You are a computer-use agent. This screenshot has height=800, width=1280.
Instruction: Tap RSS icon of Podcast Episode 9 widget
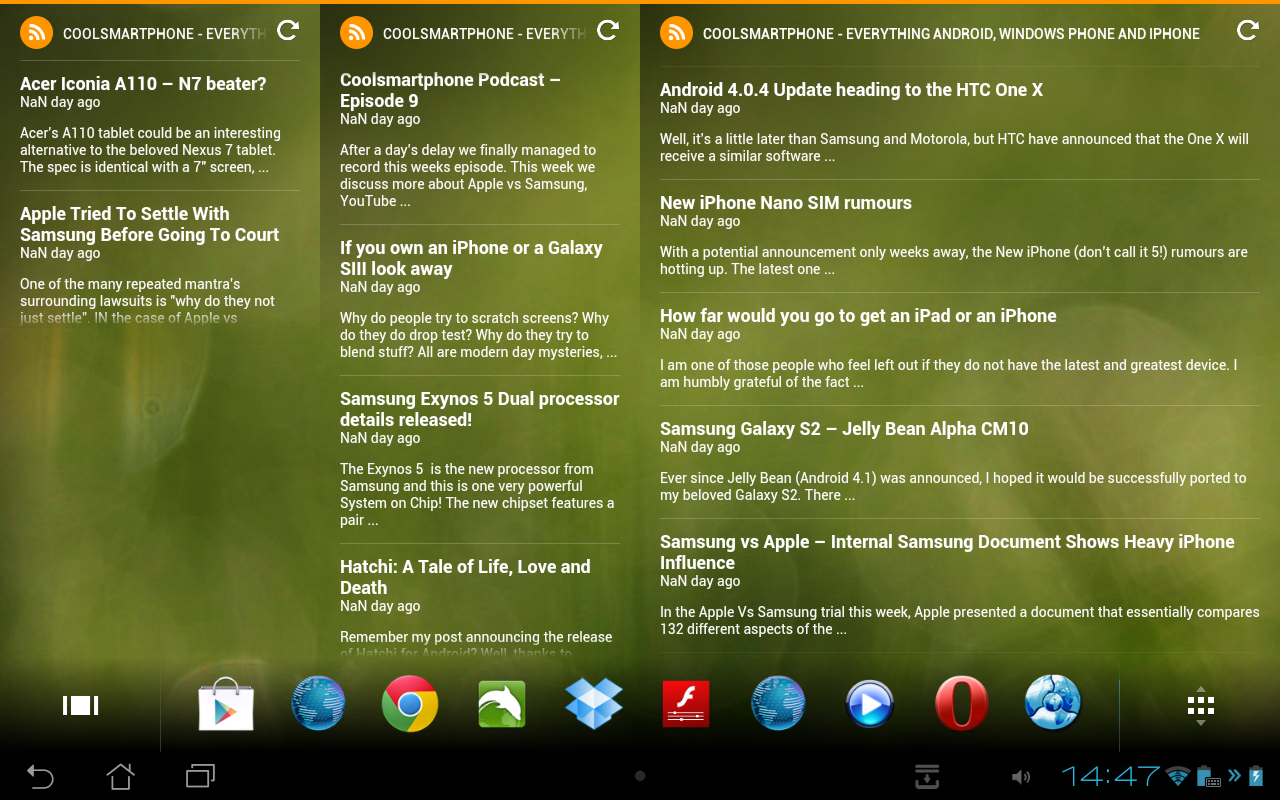356,33
